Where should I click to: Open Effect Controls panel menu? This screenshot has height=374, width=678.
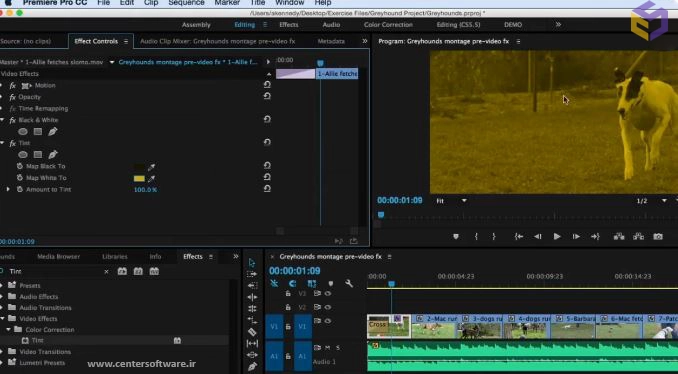click(126, 42)
